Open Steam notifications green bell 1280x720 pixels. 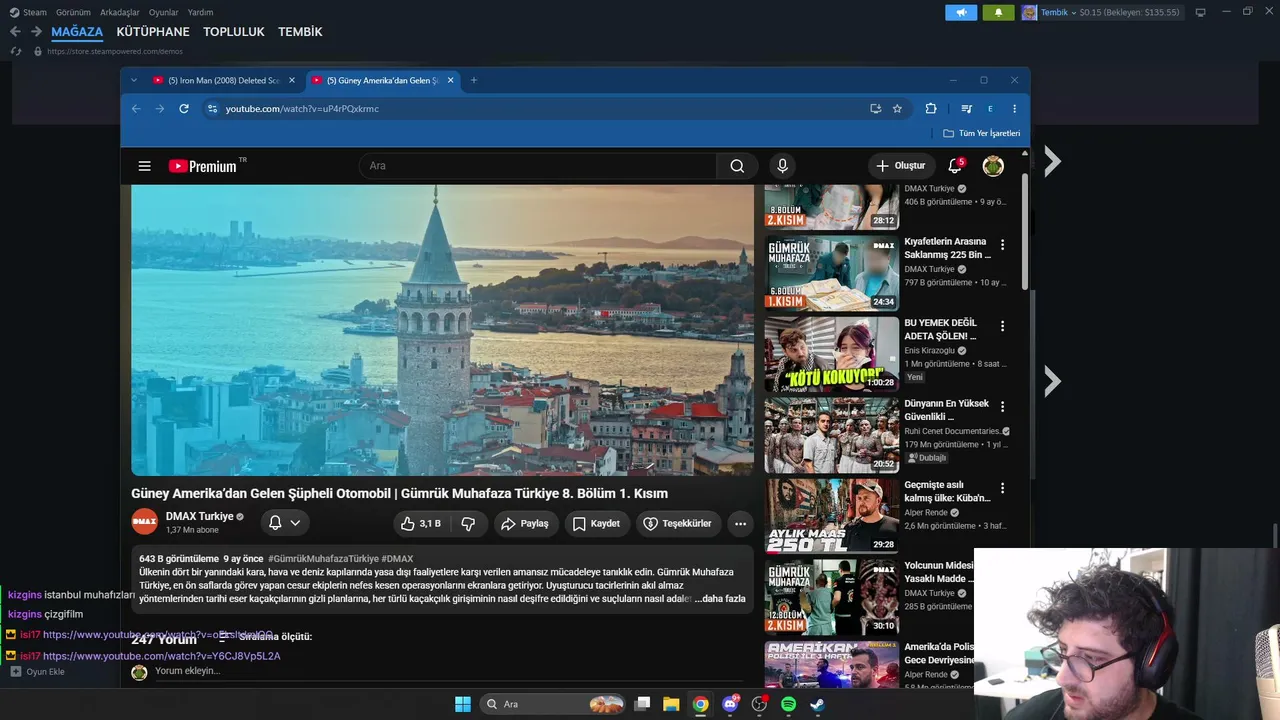998,13
